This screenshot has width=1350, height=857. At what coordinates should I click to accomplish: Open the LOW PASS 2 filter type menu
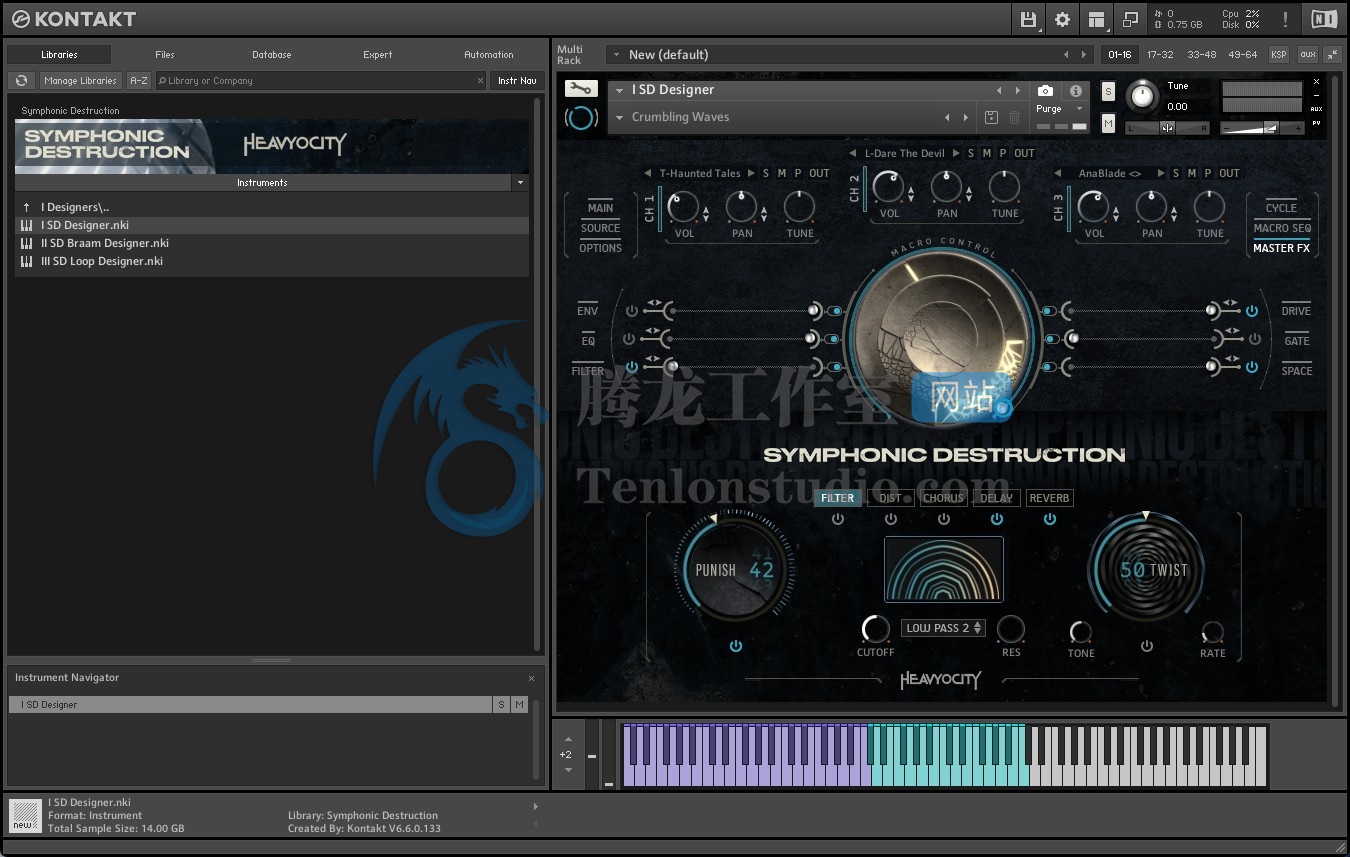(943, 628)
